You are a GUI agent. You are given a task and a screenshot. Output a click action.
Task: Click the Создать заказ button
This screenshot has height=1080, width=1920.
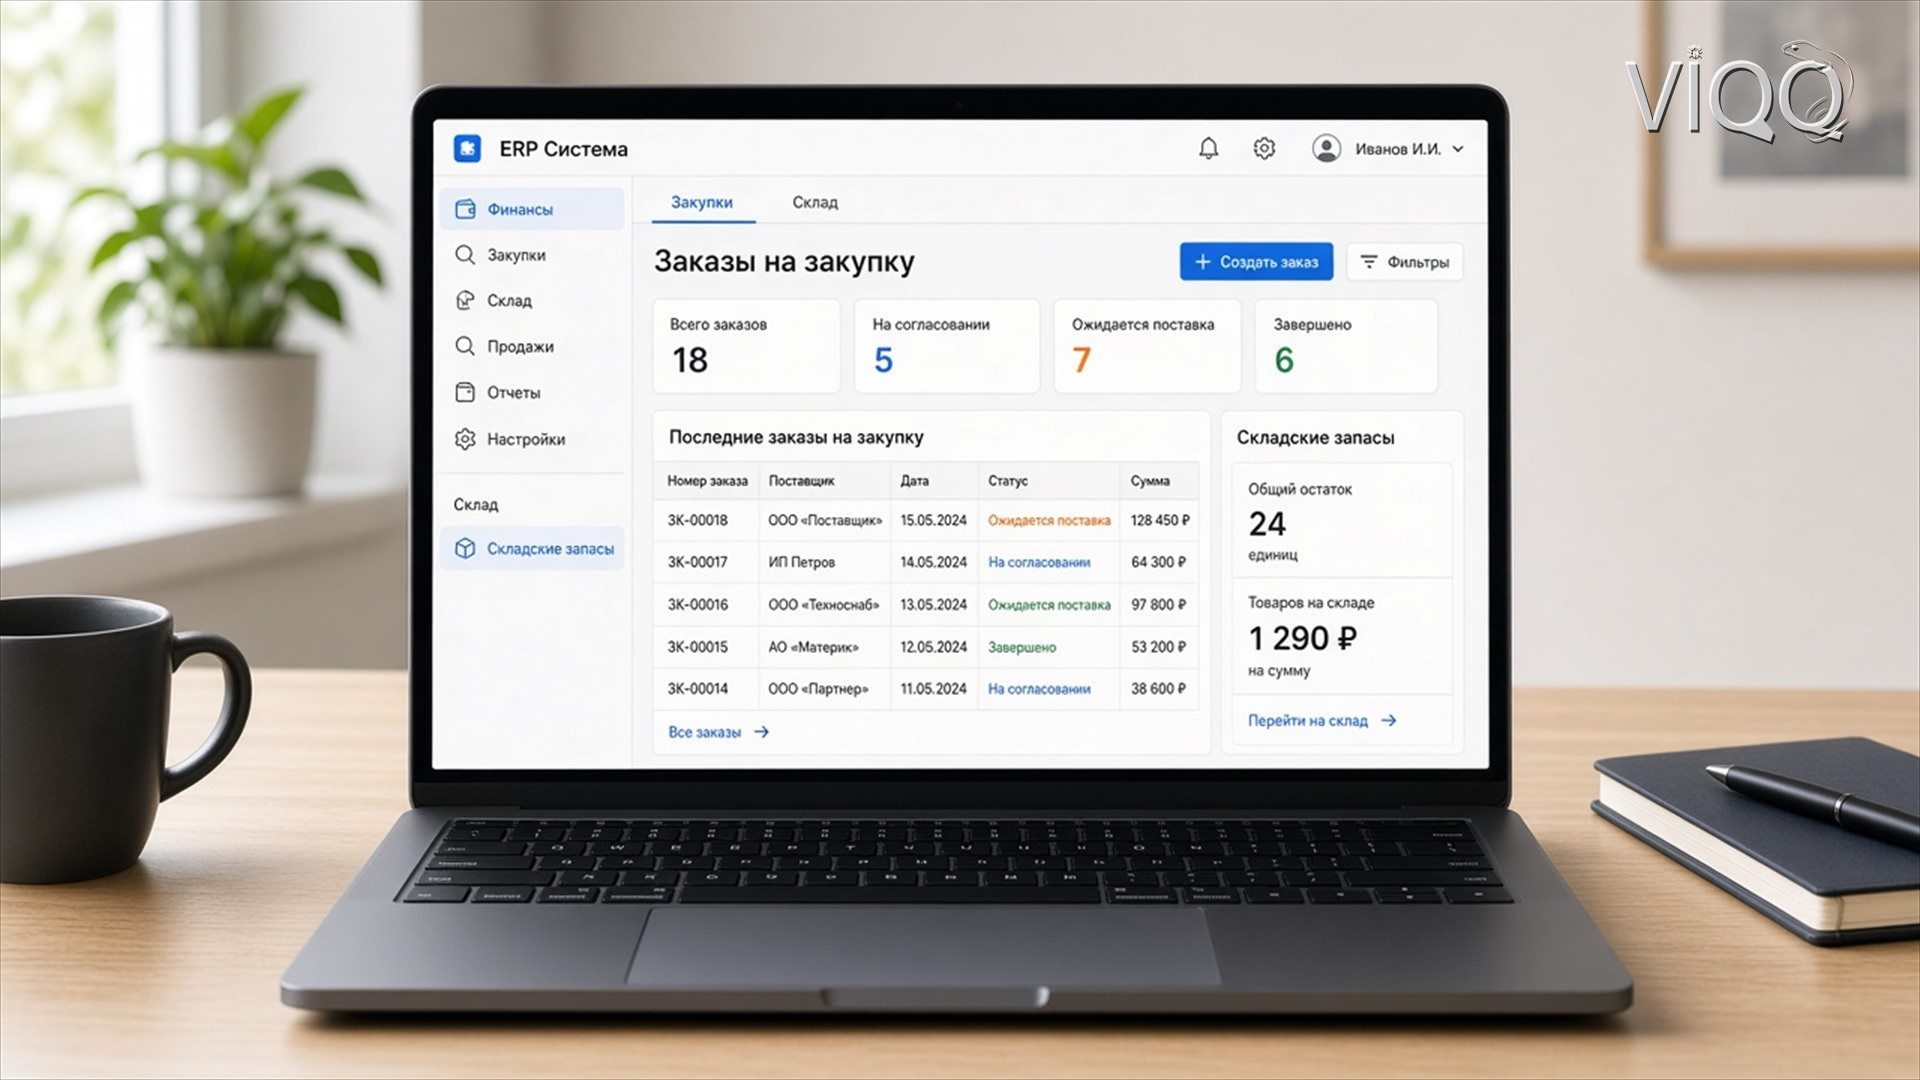[x=1256, y=262]
